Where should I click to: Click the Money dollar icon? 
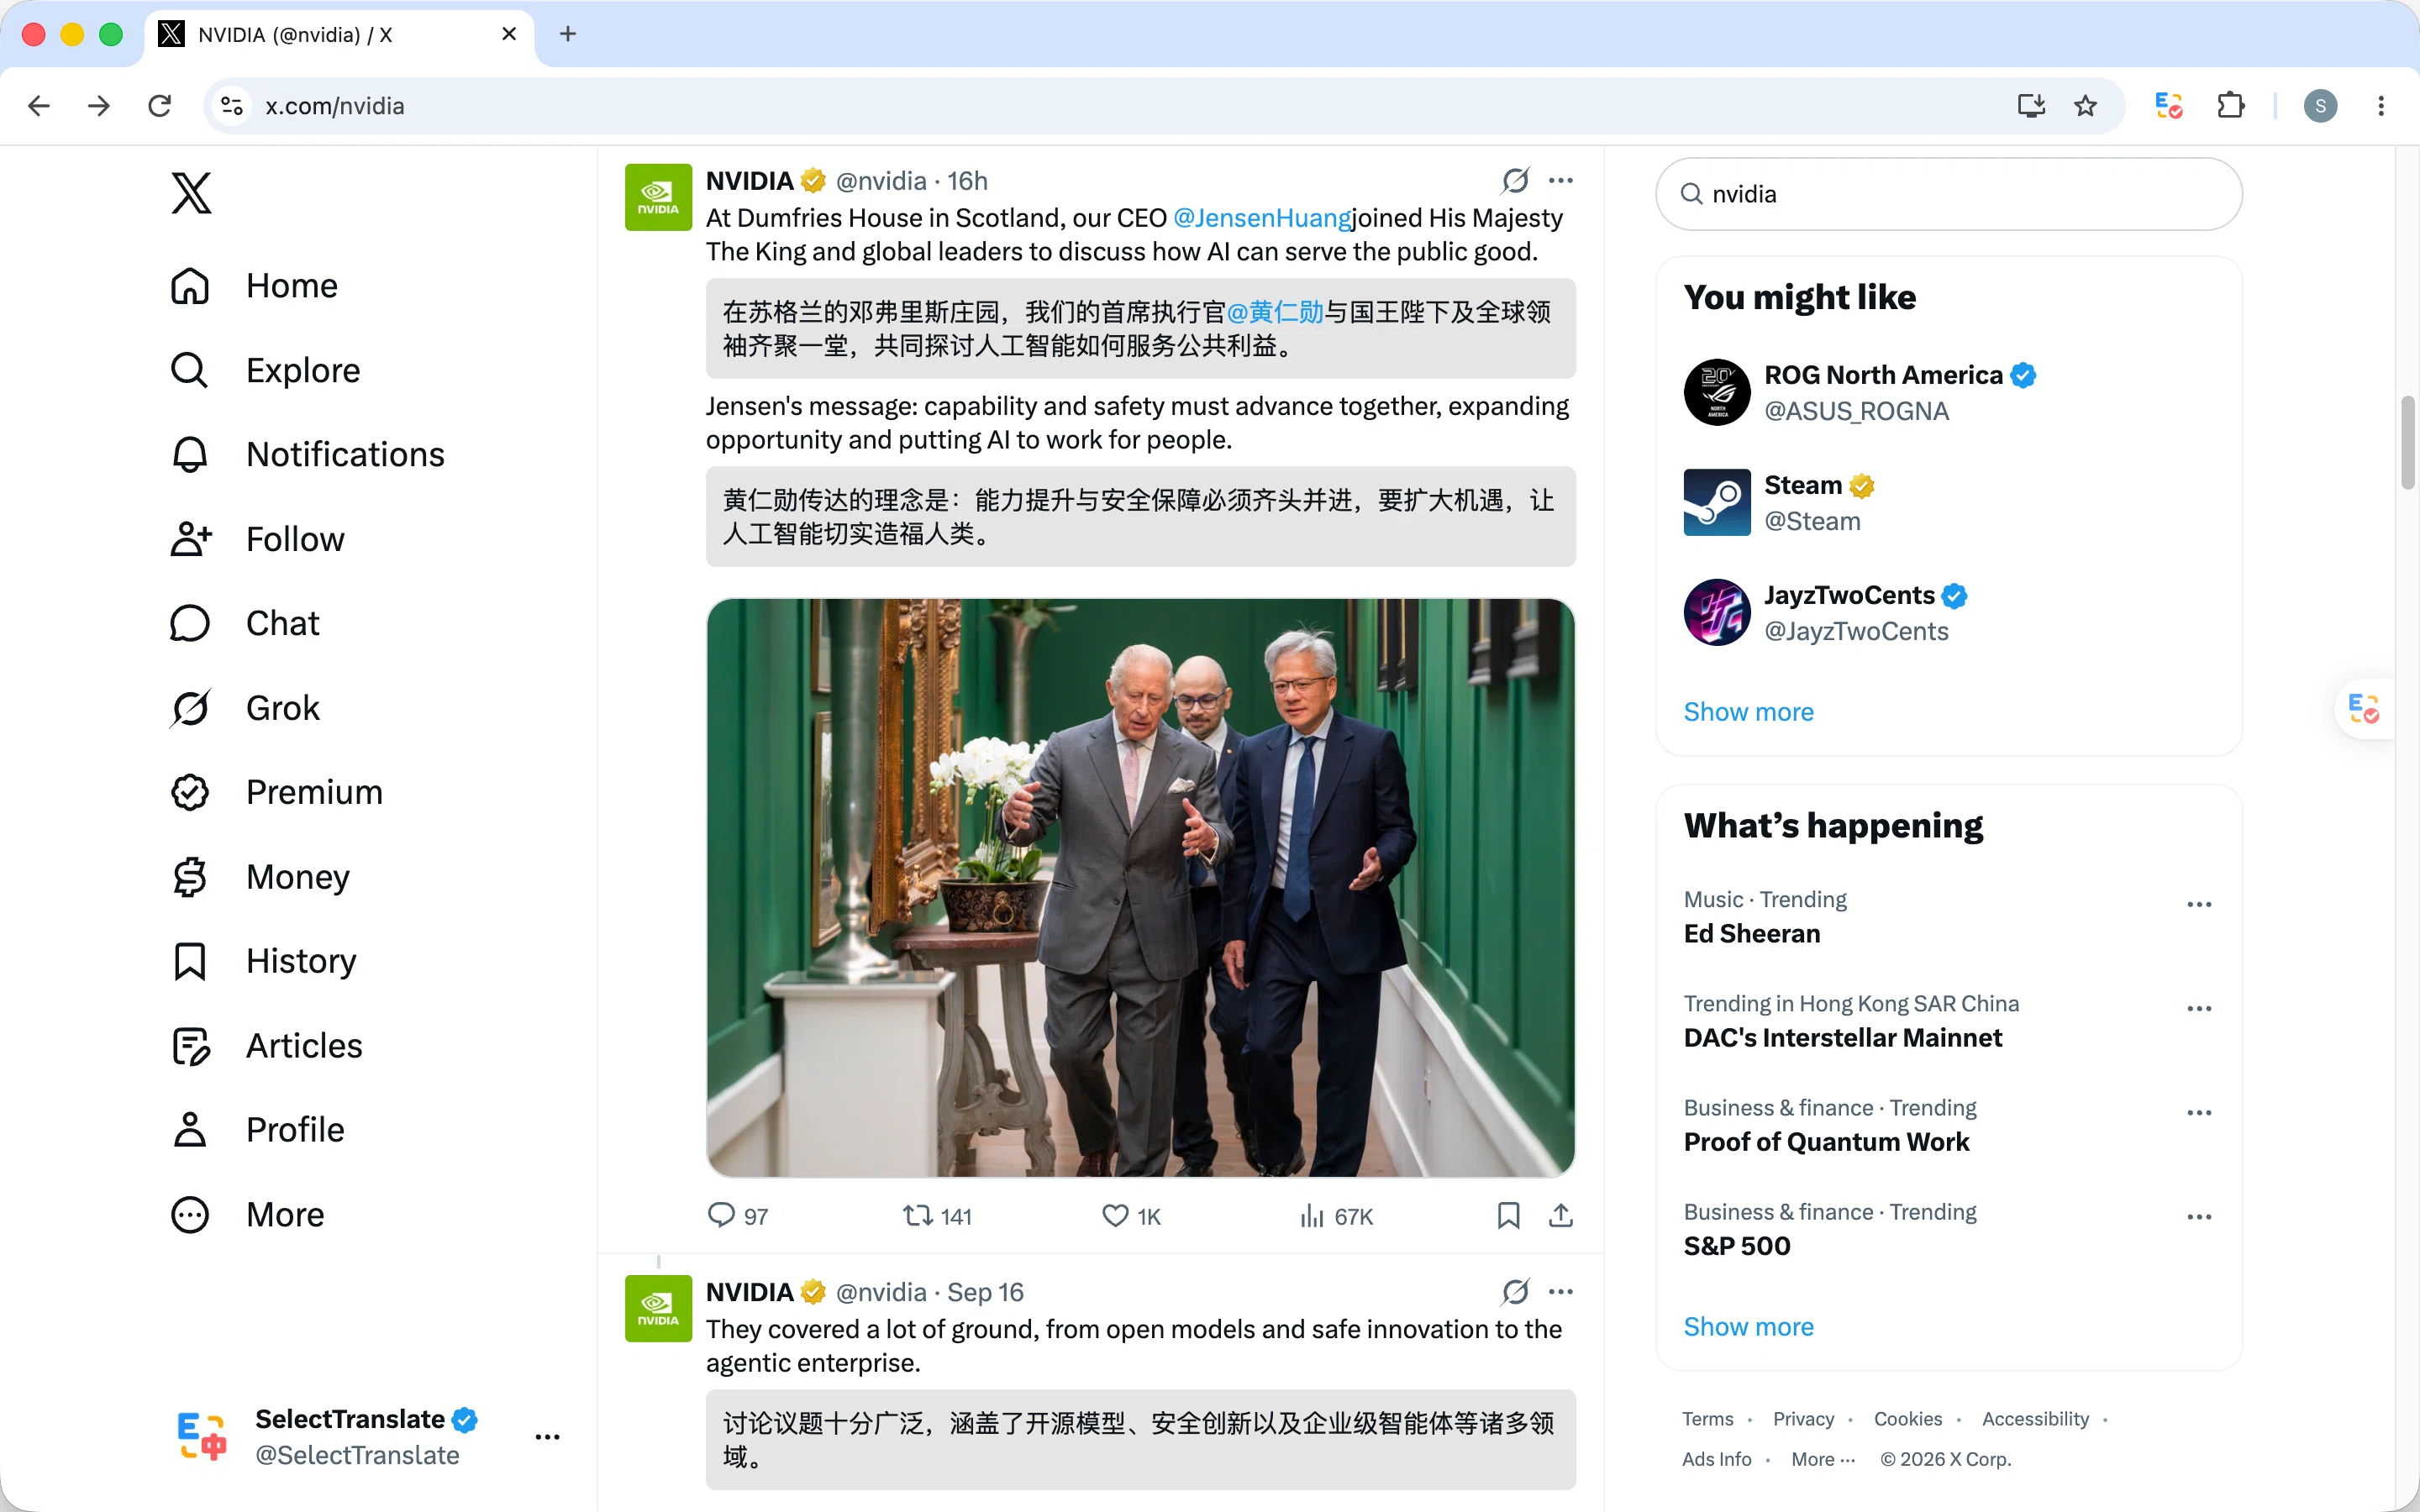(190, 877)
